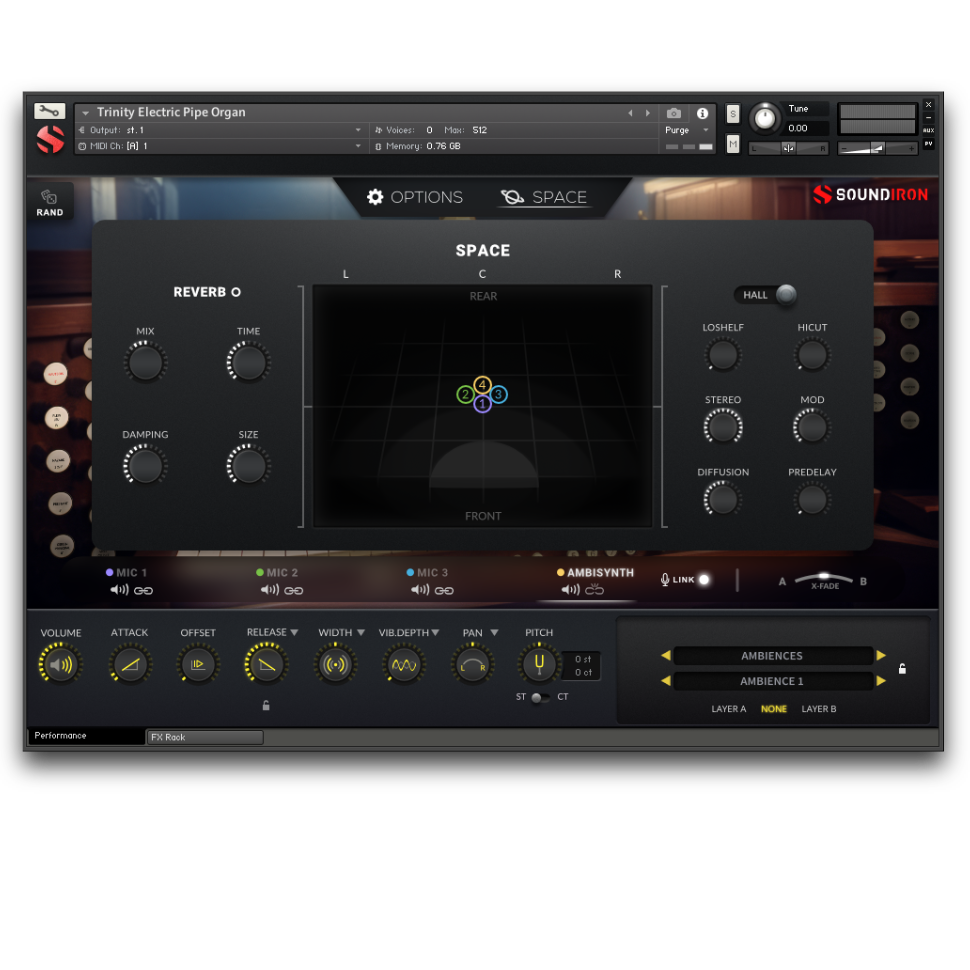The width and height of the screenshot is (970, 970).
Task: Toggle the REVERB on/off circle
Action: 236,292
